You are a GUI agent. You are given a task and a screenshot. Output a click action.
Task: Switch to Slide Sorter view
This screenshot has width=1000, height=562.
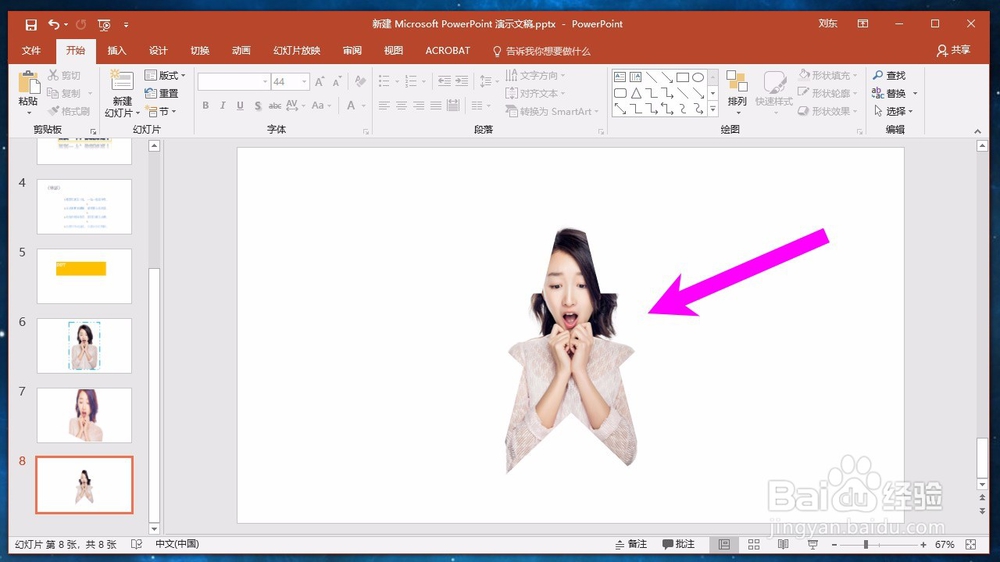point(754,544)
